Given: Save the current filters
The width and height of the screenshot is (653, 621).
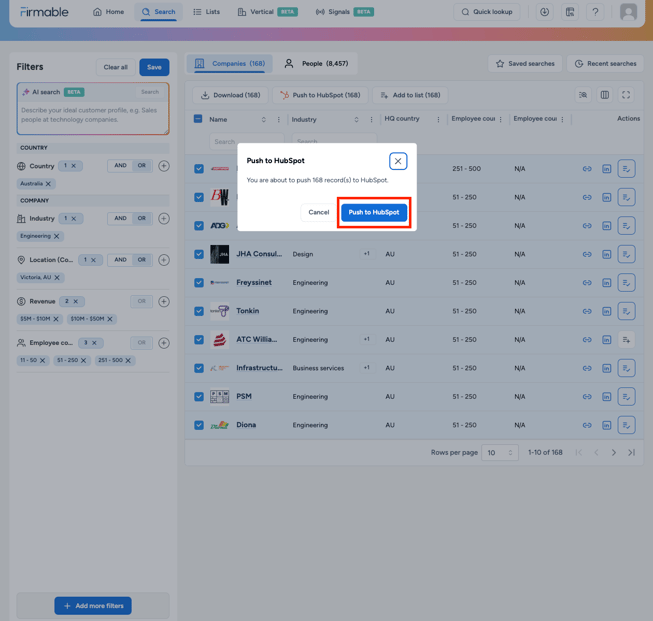Looking at the screenshot, I should [x=154, y=67].
